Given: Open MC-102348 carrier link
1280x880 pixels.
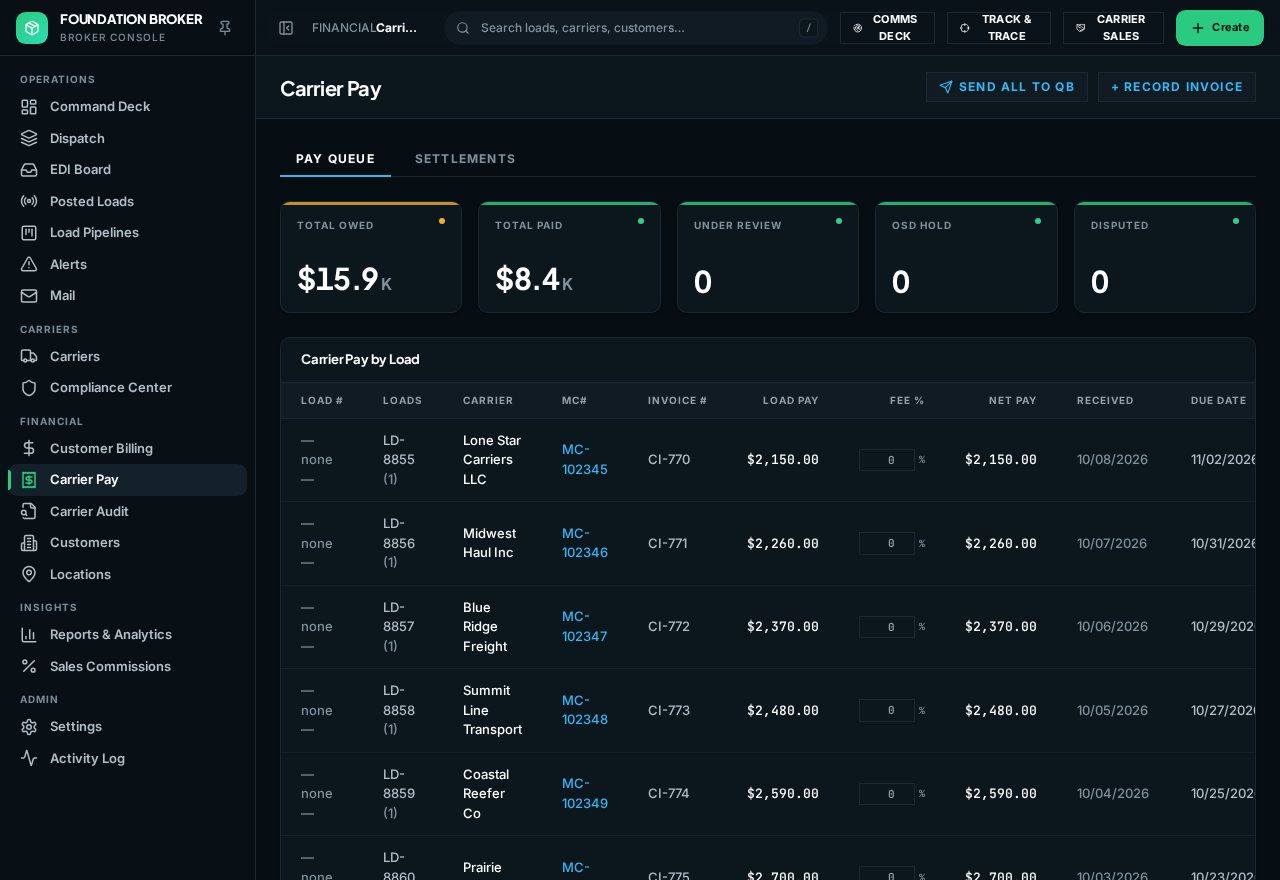Looking at the screenshot, I should point(585,710).
